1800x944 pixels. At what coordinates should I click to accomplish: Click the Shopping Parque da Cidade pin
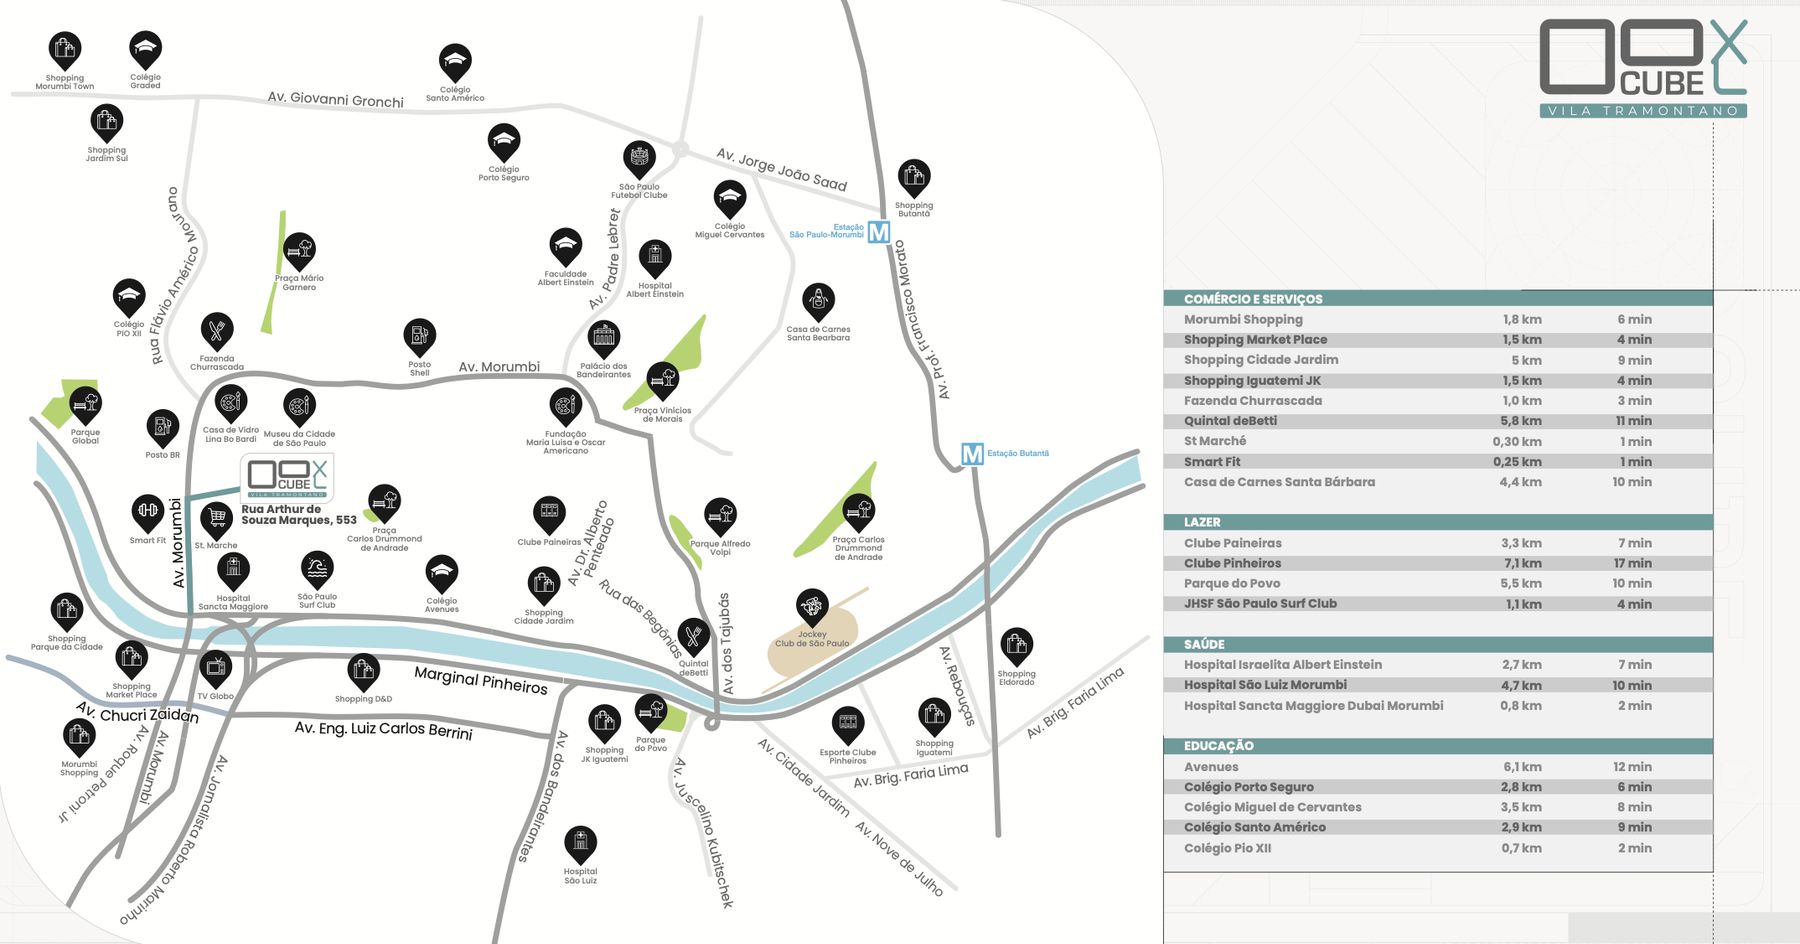coord(67,612)
